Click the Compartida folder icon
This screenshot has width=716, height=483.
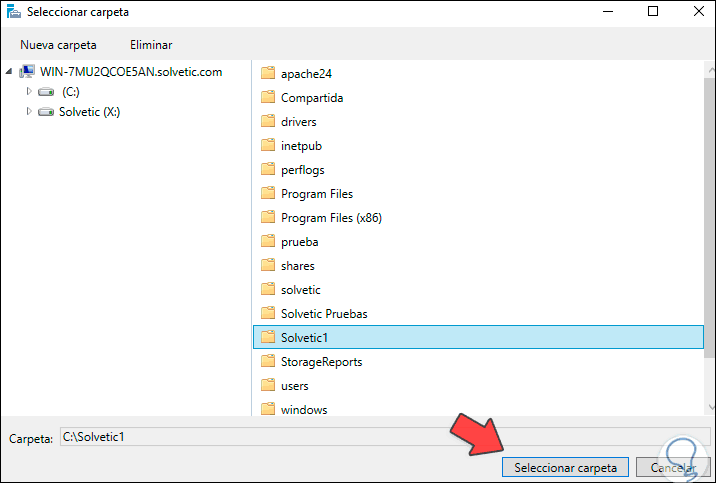[268, 97]
